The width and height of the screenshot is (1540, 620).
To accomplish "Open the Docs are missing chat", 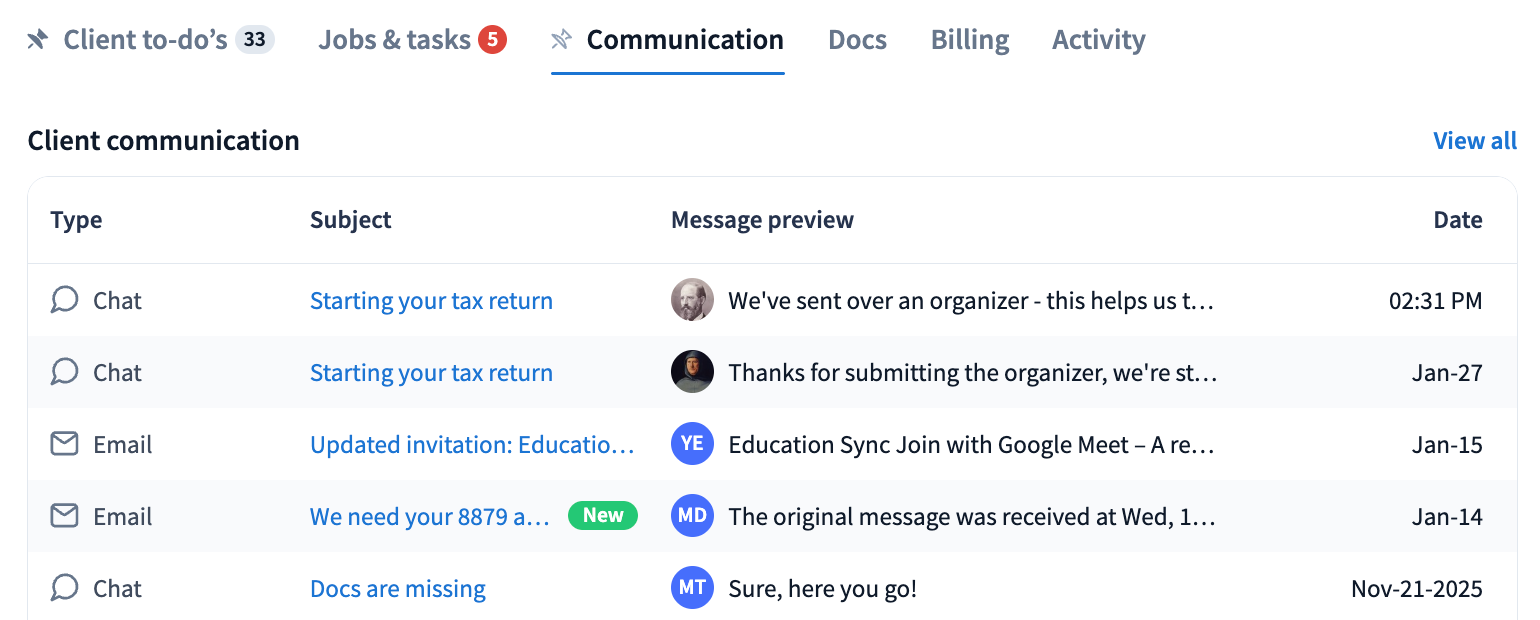I will 397,589.
